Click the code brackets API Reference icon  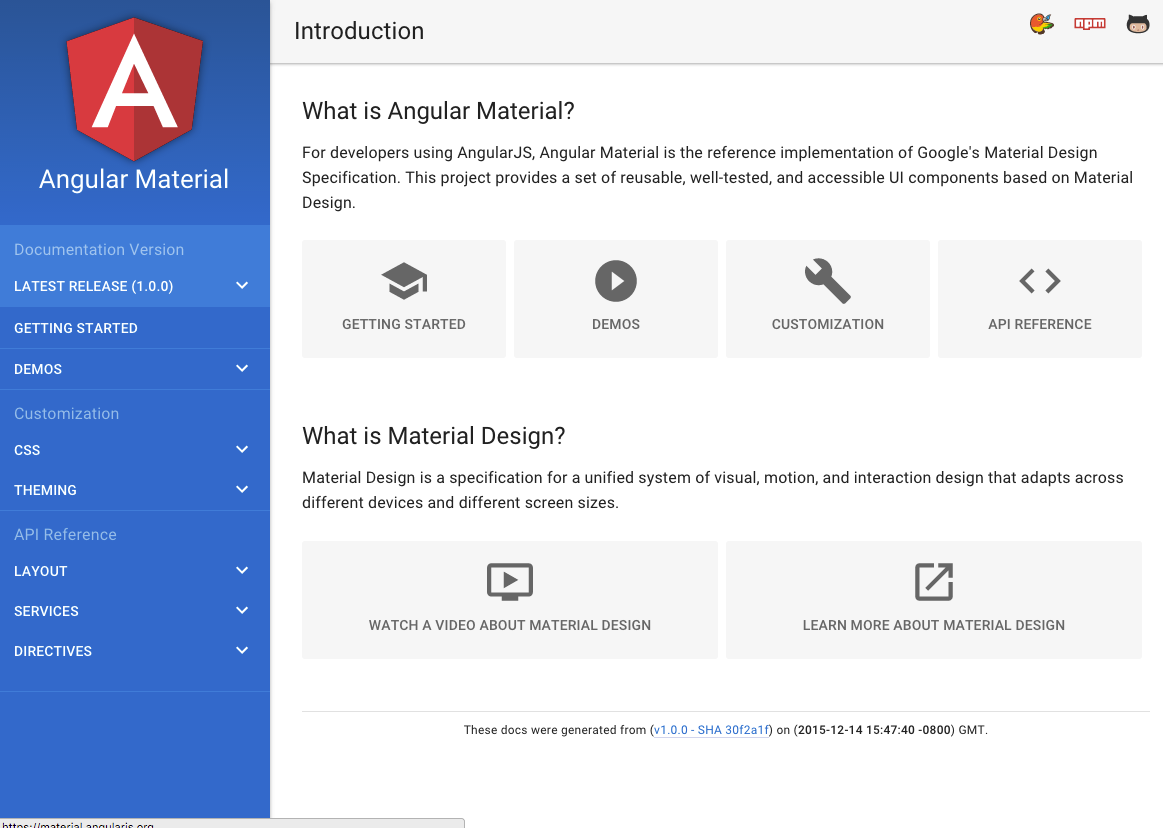1039,280
